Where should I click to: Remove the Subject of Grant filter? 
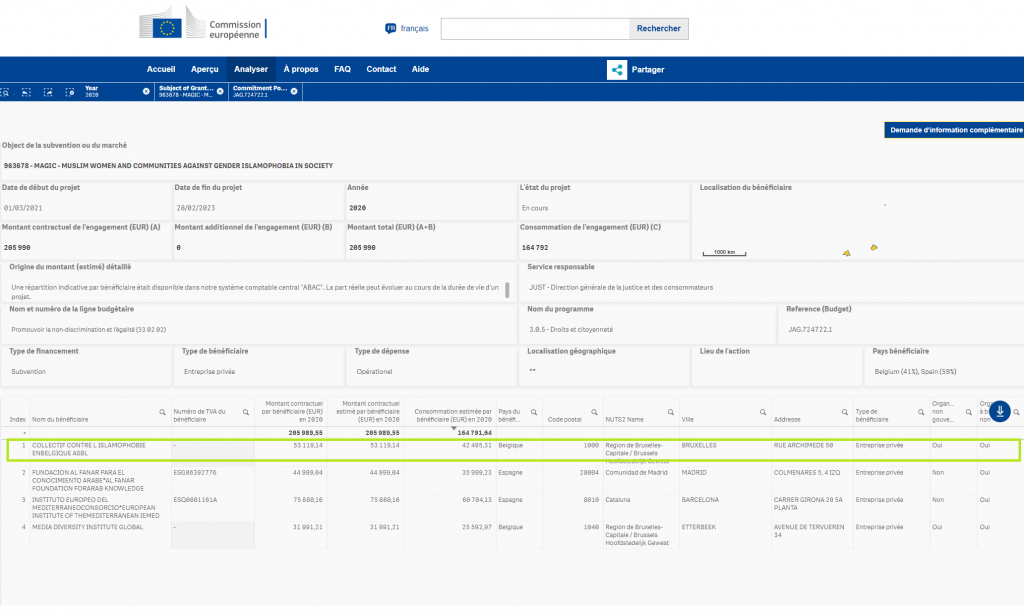(x=220, y=91)
